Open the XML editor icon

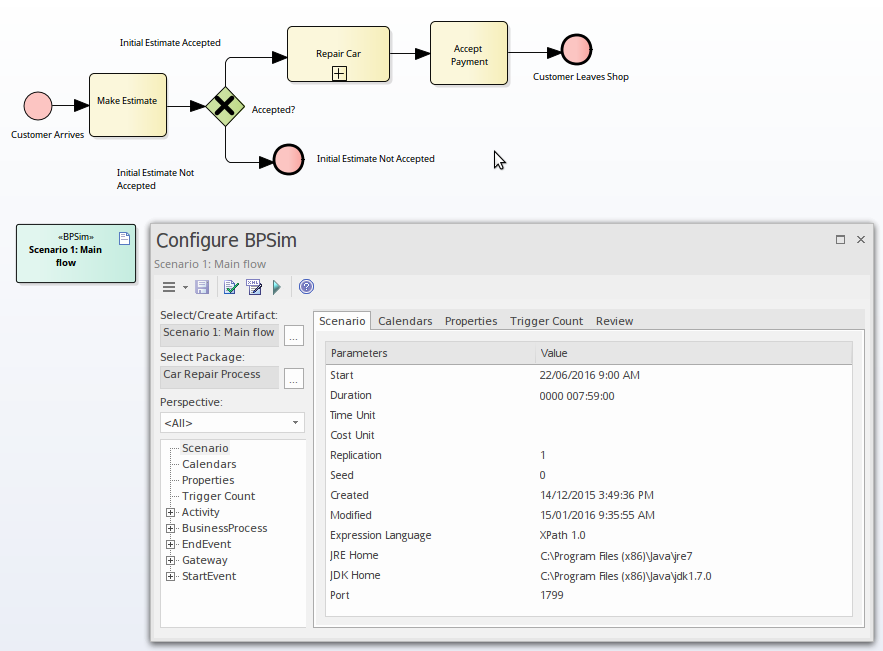click(254, 287)
